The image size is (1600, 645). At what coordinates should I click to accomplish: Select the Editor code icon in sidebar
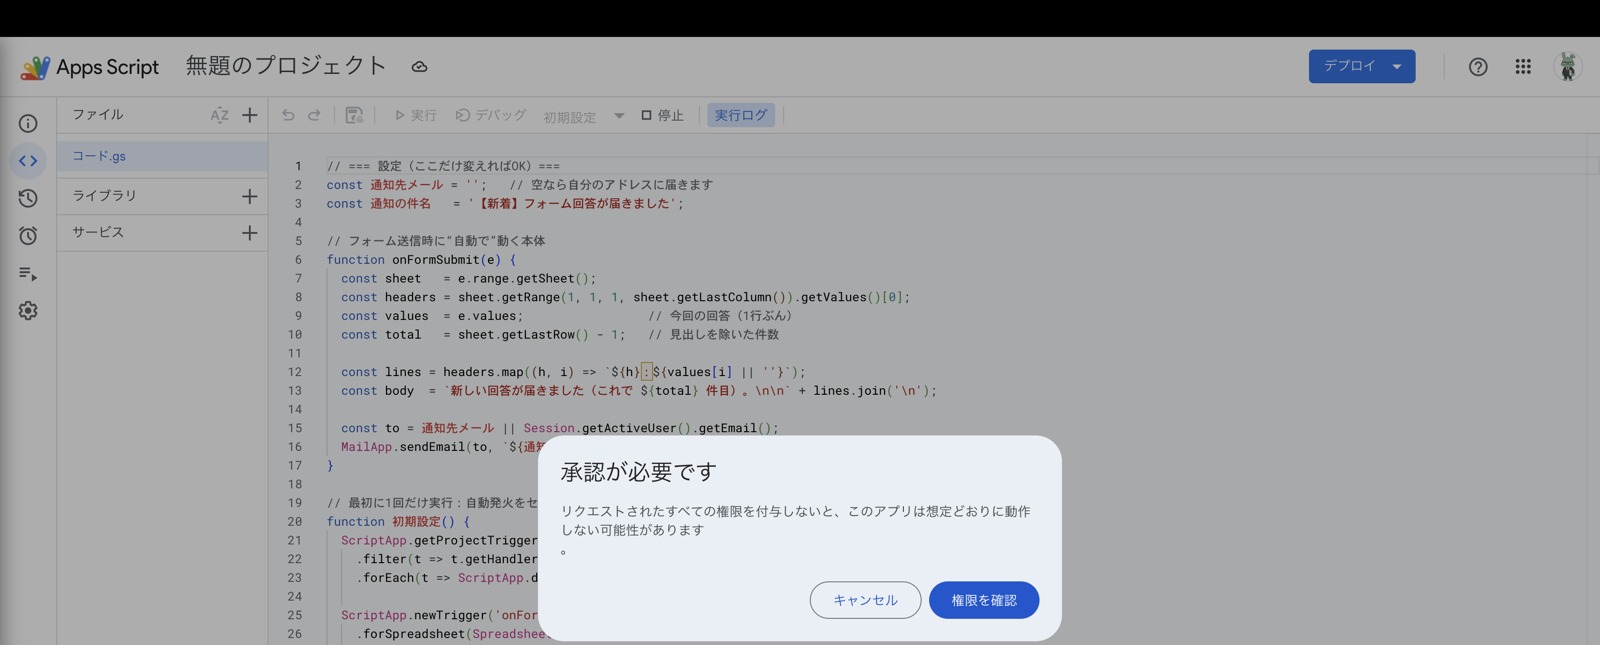[x=28, y=160]
